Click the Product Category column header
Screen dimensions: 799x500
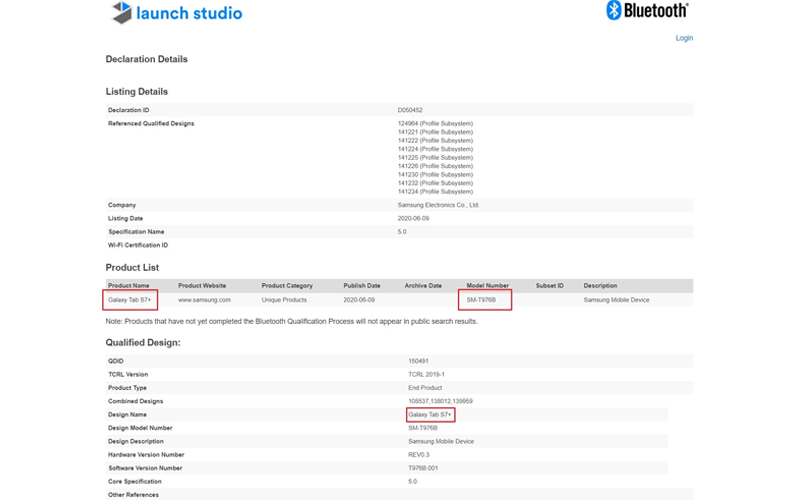point(287,286)
